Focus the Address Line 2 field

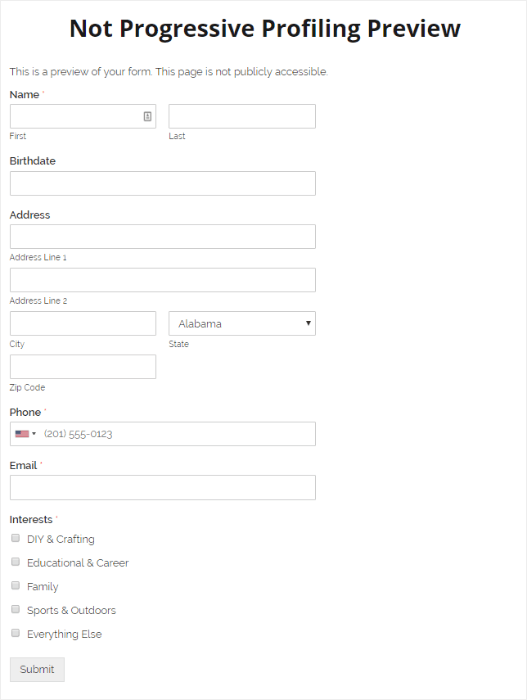tap(163, 280)
